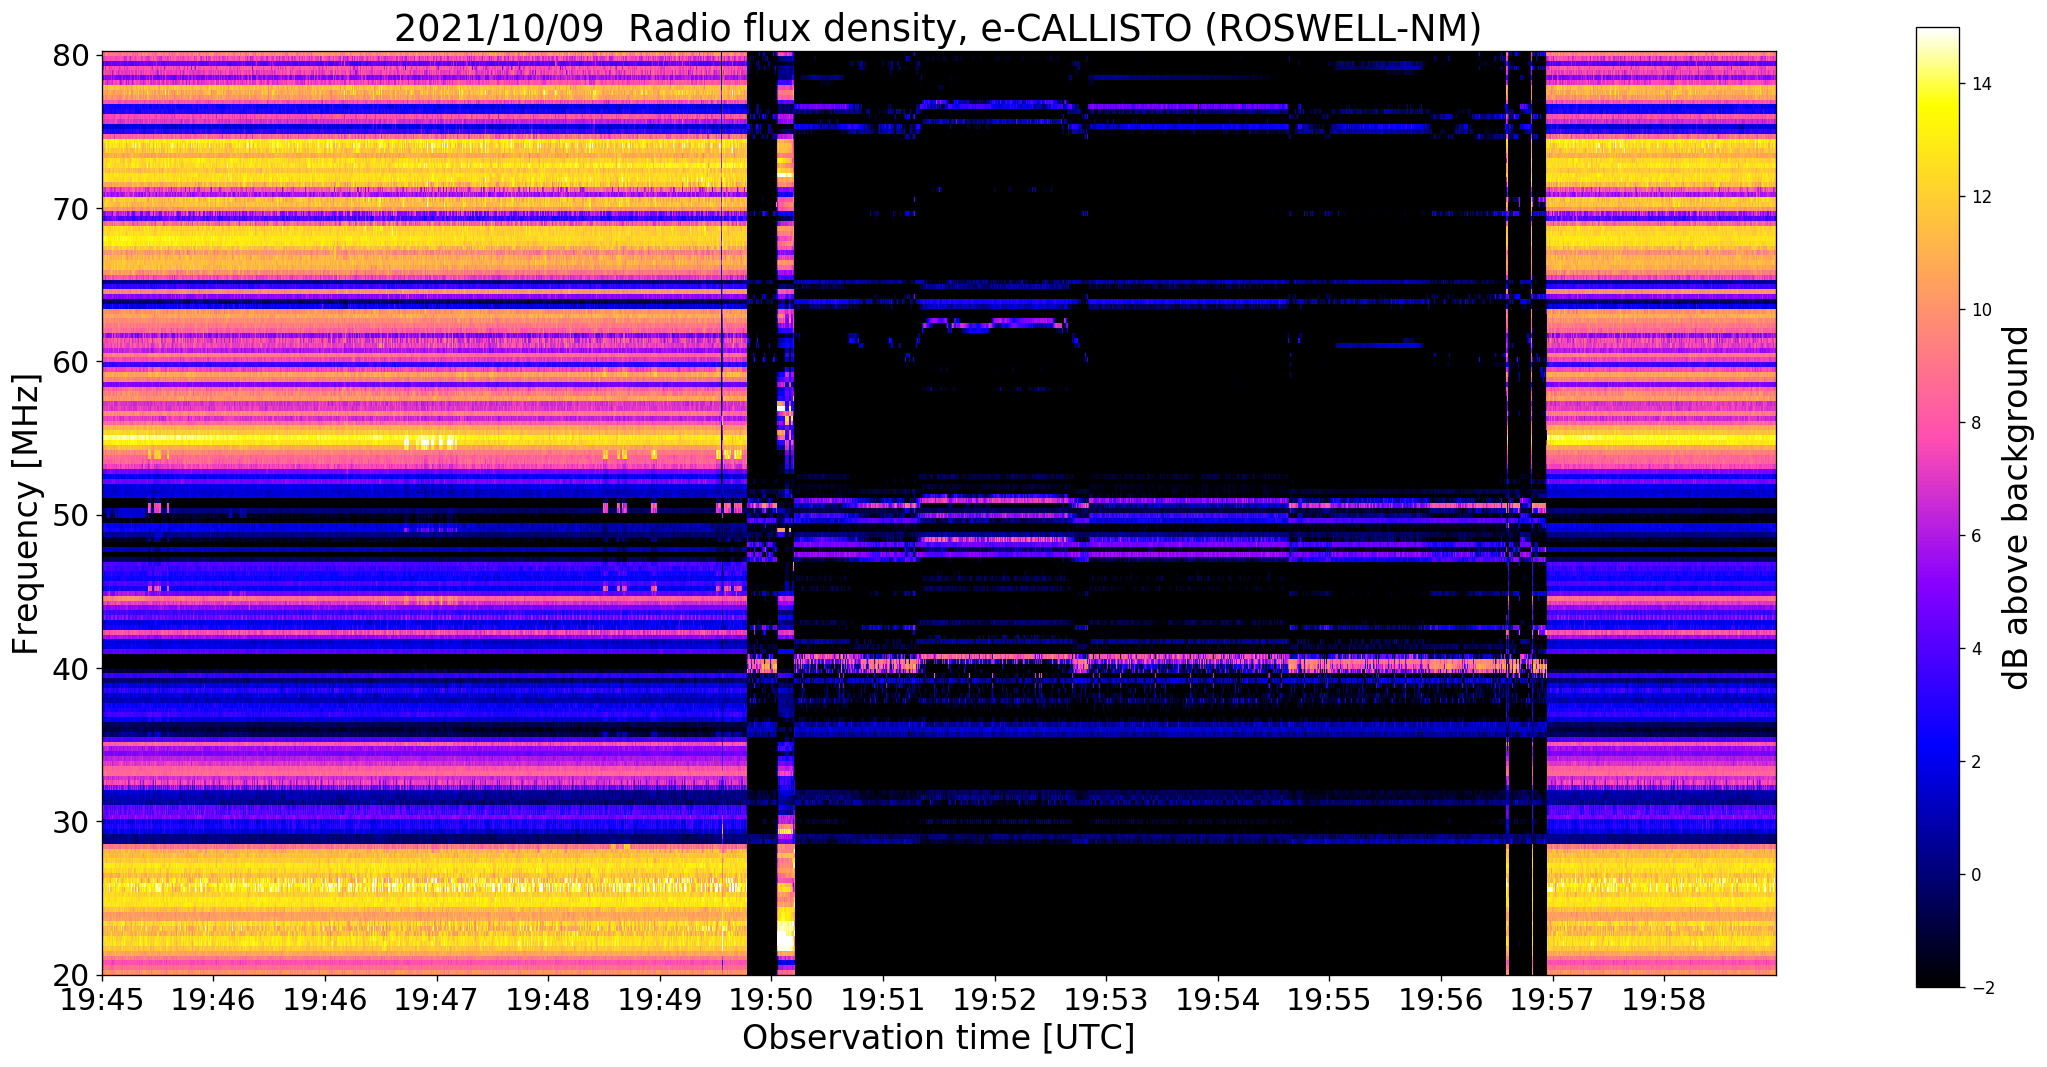Viewport: 2047px width, 1067px height.
Task: Click the colorbar tick label 6
Action: (1975, 536)
